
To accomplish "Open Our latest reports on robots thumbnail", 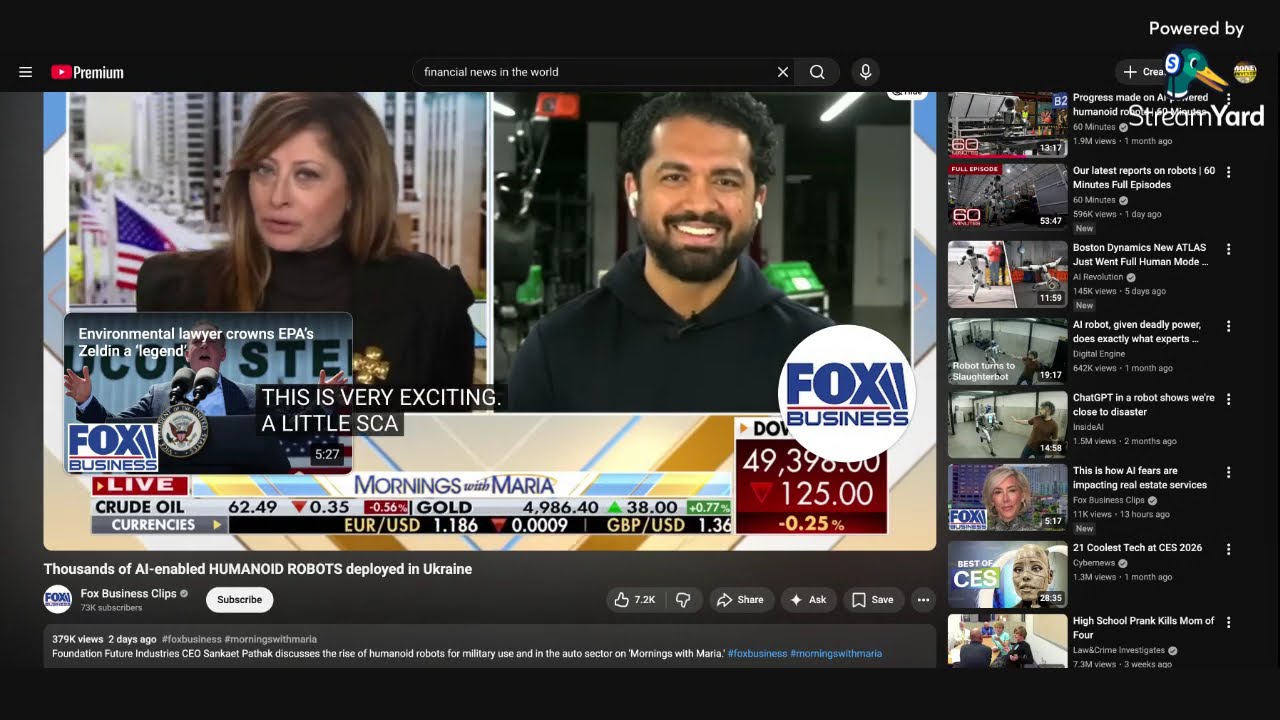I will click(1007, 197).
